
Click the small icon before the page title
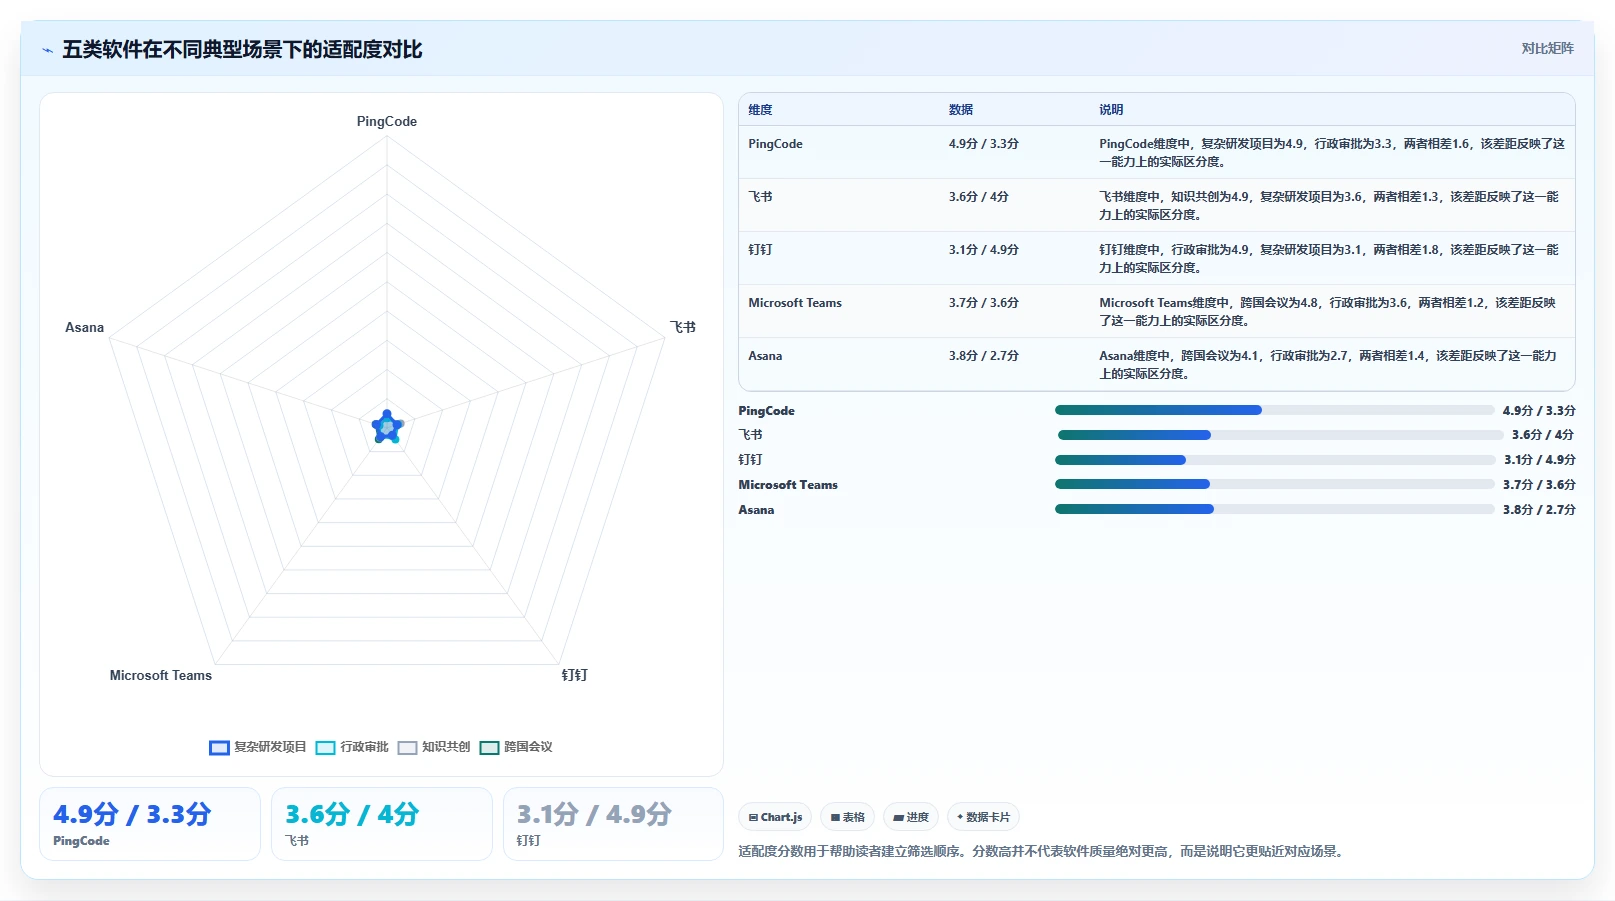pos(47,50)
